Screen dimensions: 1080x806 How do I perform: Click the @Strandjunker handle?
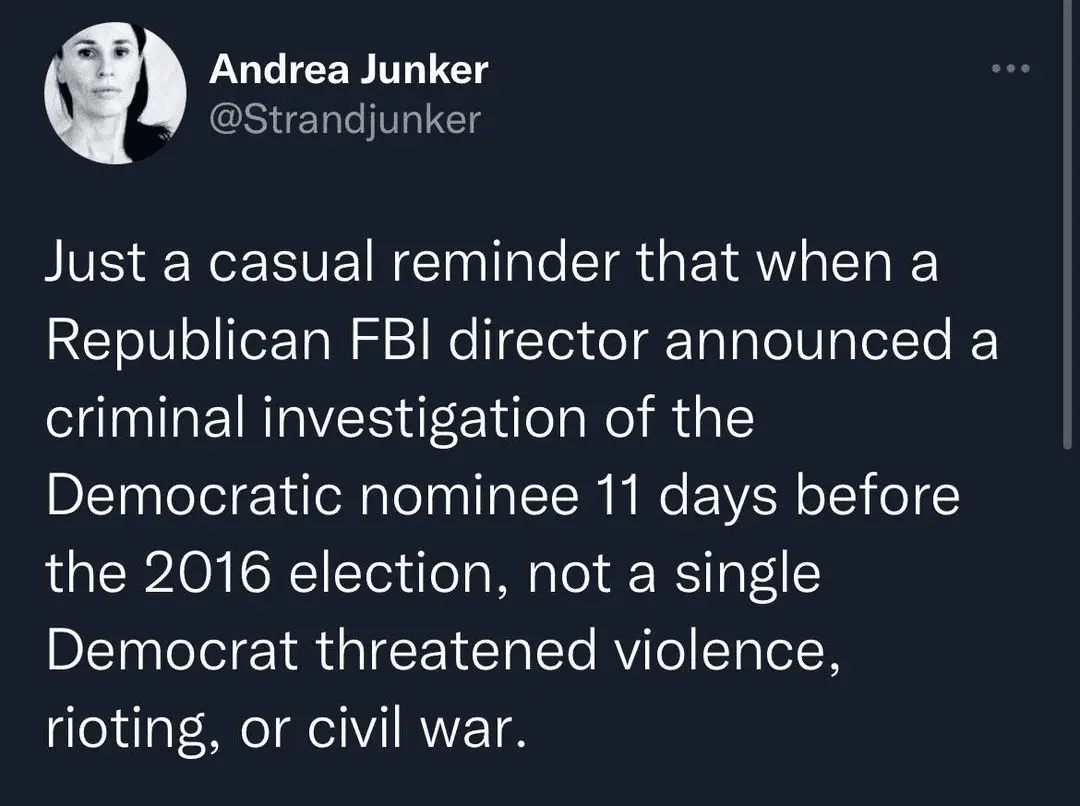pos(345,121)
